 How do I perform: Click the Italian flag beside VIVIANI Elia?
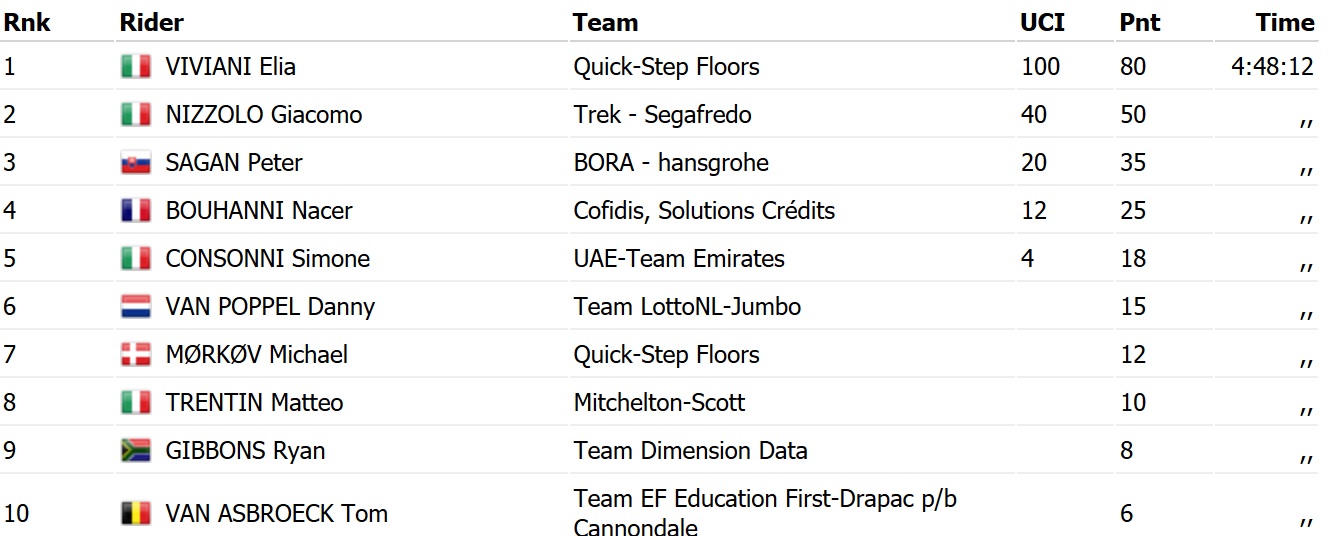[x=135, y=67]
